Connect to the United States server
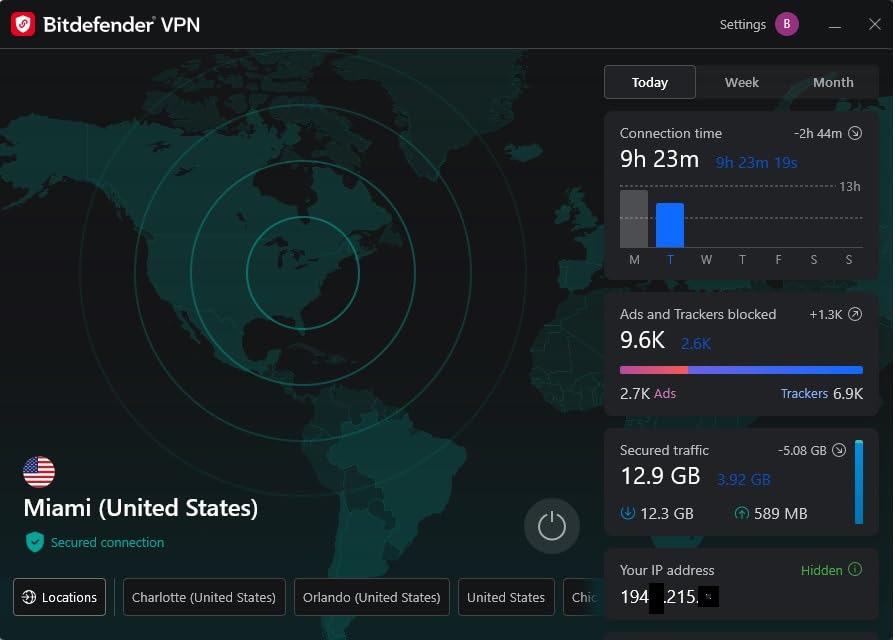The width and height of the screenshot is (895, 640). (x=506, y=597)
